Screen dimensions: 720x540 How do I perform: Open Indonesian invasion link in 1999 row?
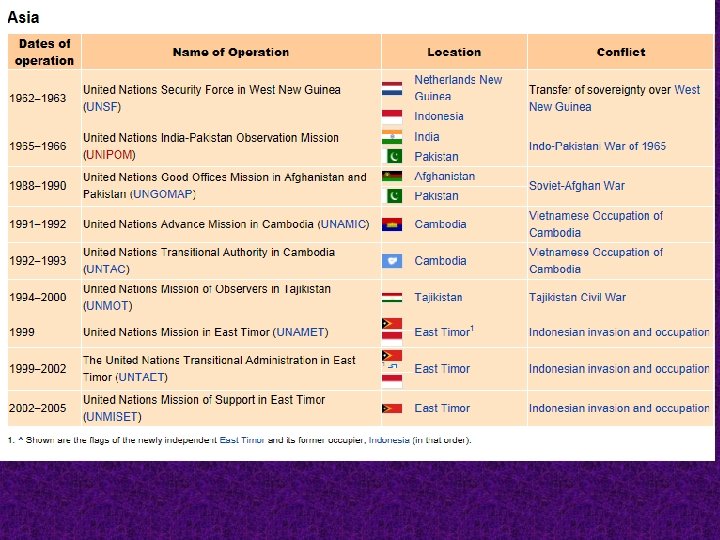(x=619, y=332)
